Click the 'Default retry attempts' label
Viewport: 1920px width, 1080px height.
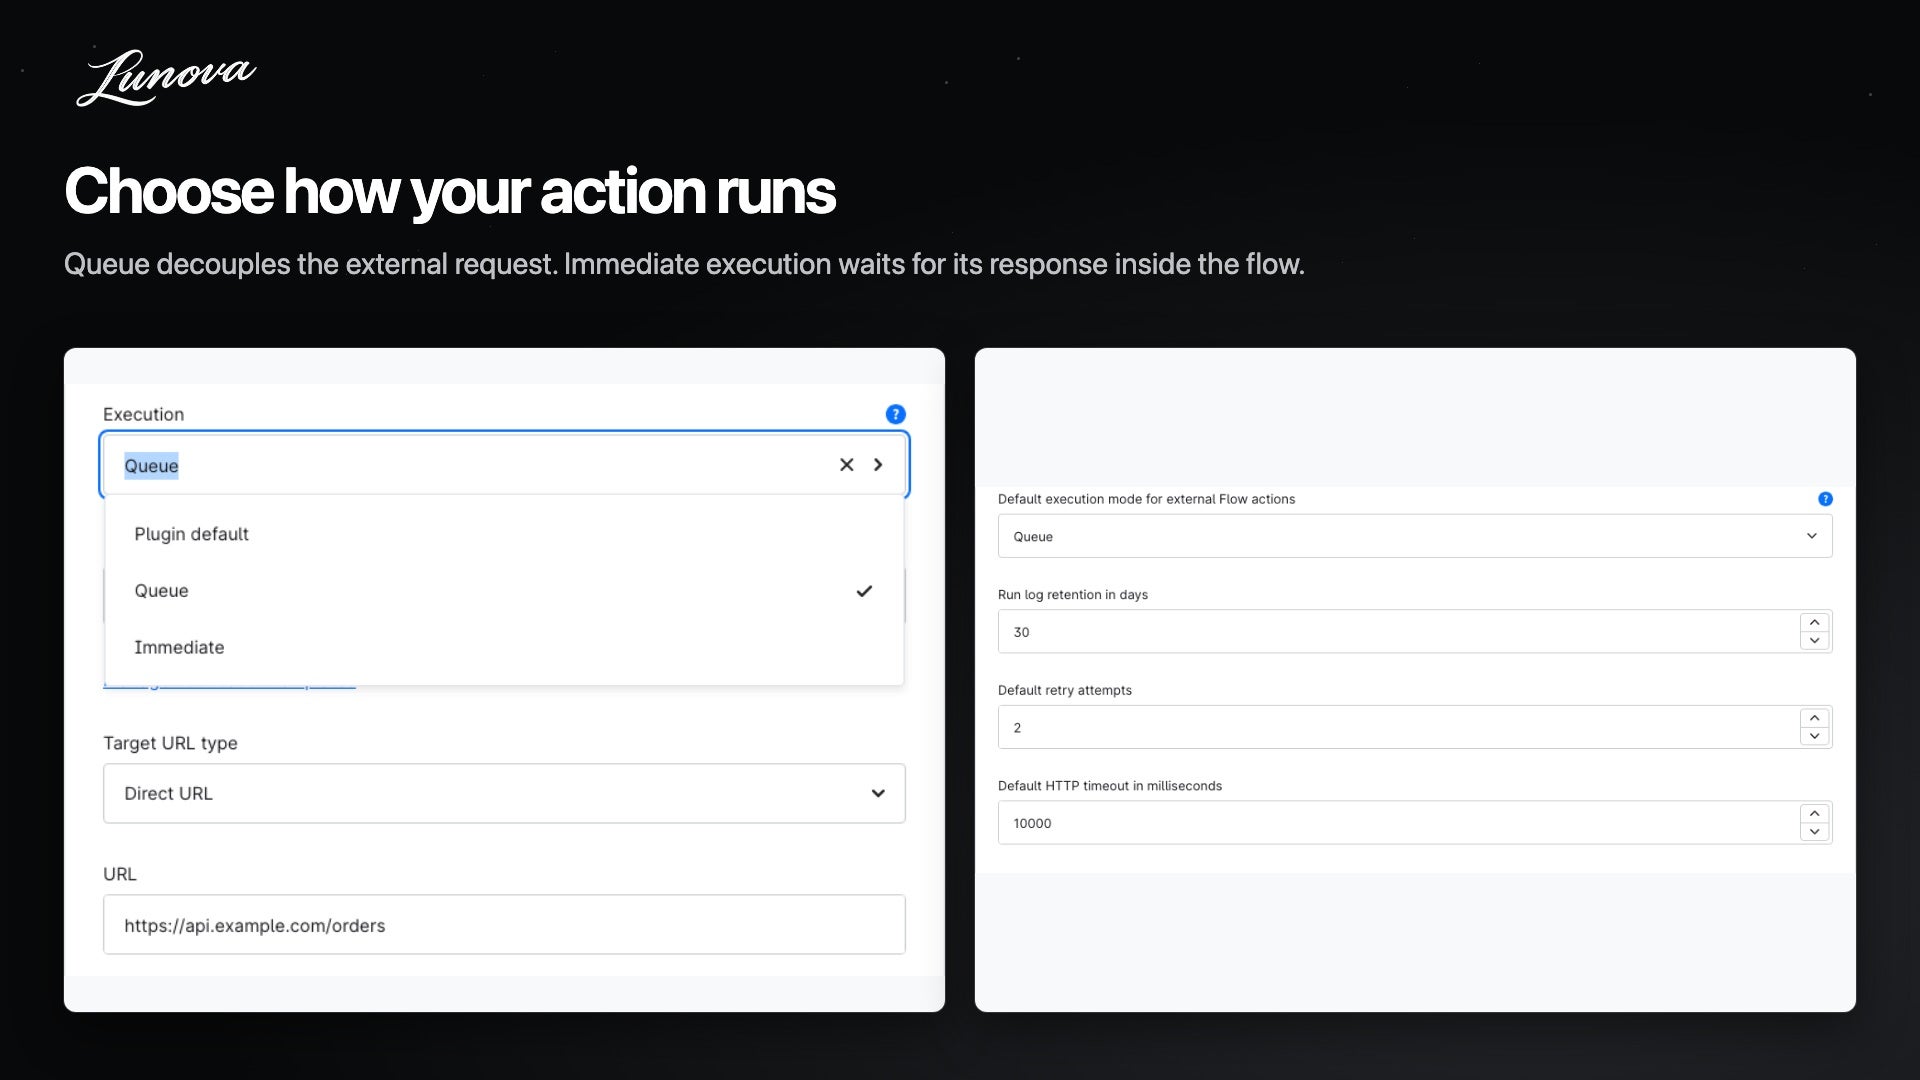[x=1065, y=690]
